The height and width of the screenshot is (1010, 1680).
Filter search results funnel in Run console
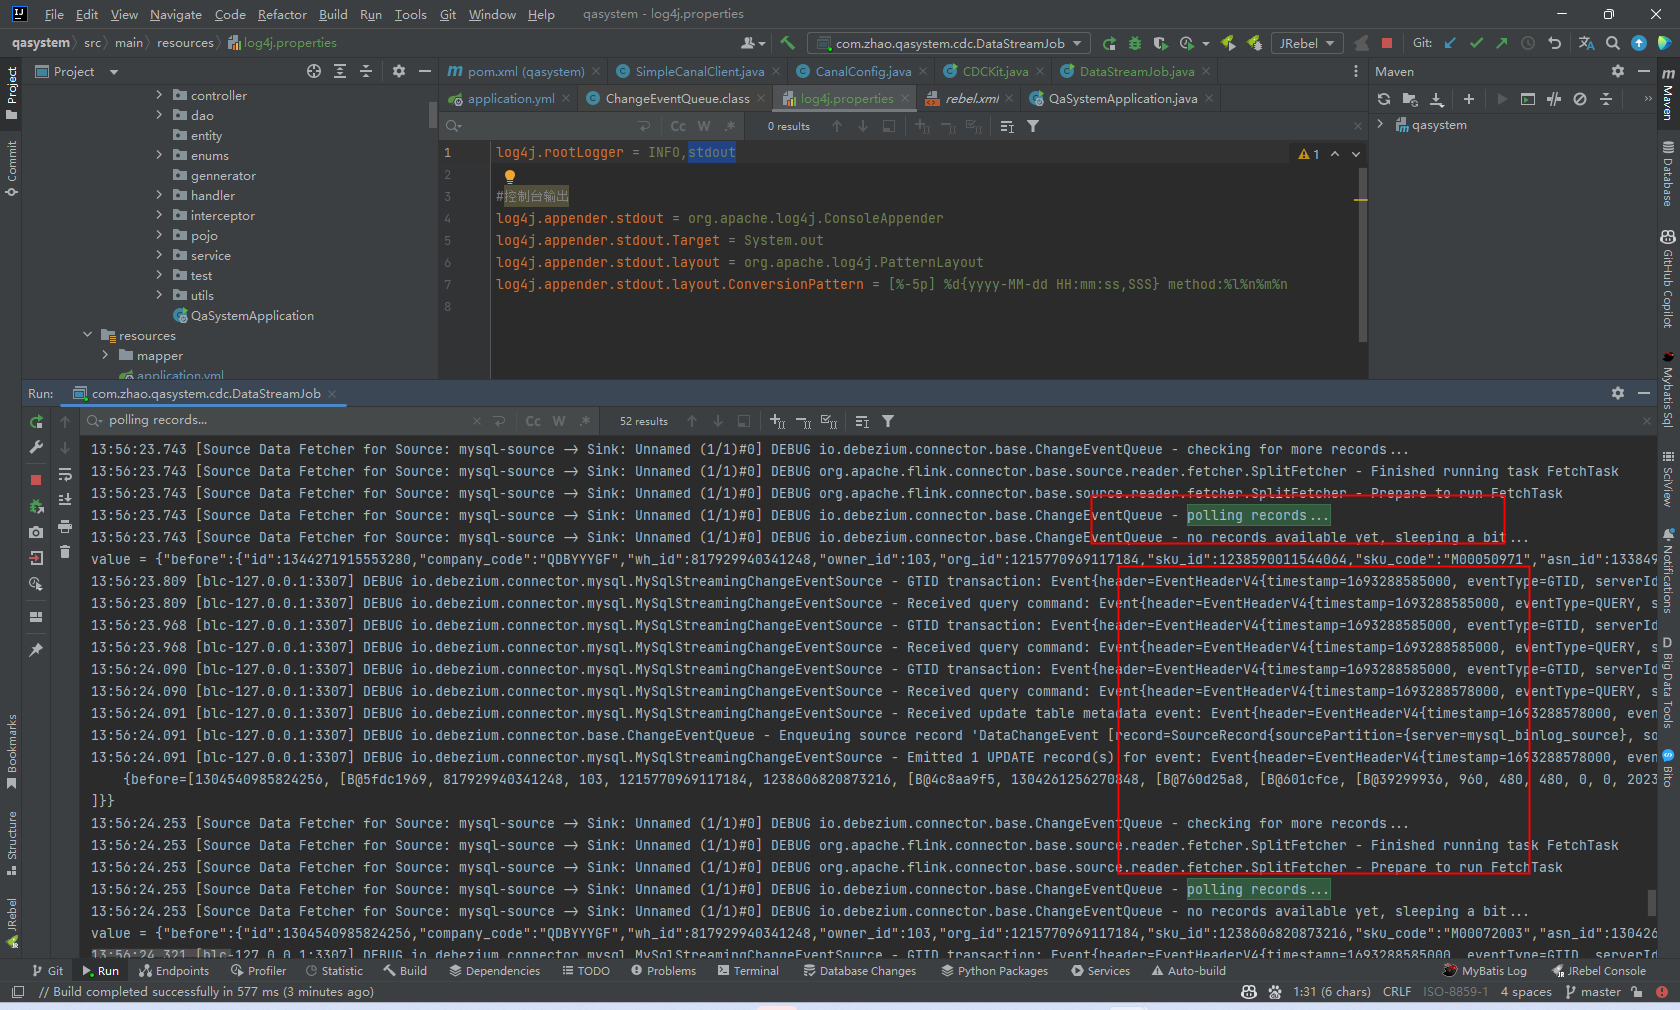point(888,421)
